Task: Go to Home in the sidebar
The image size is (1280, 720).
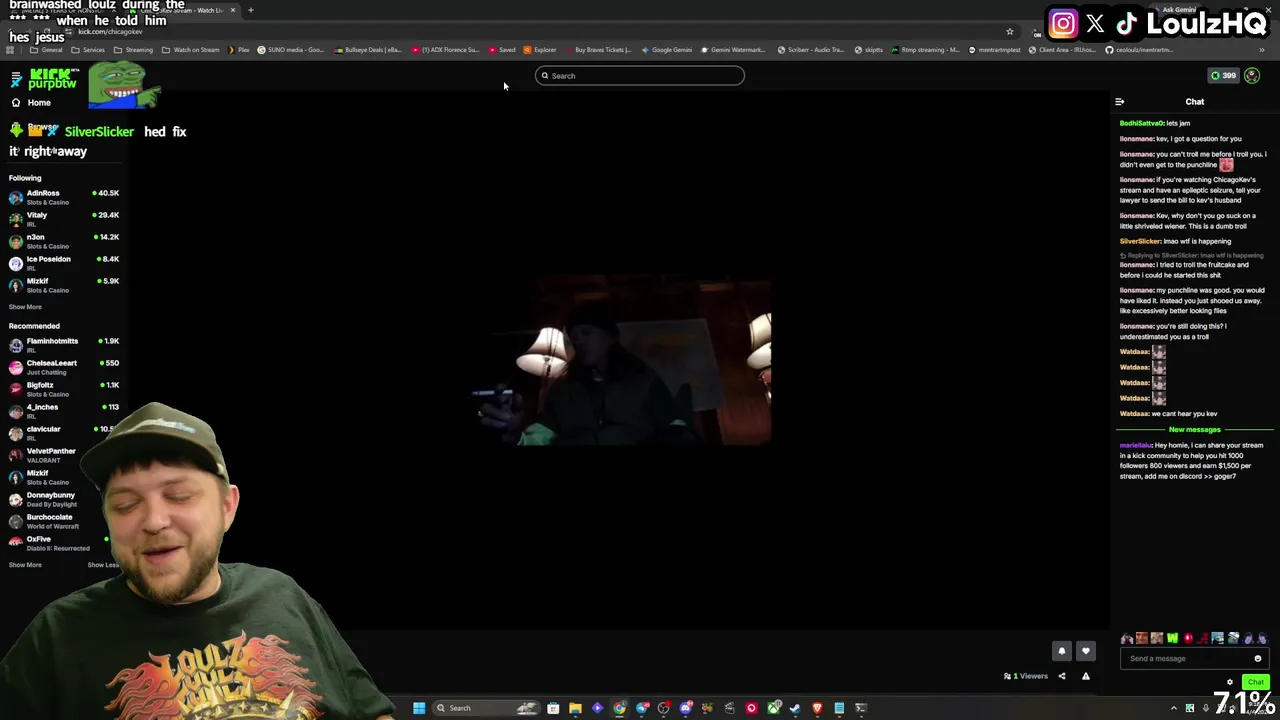Action: (39, 103)
